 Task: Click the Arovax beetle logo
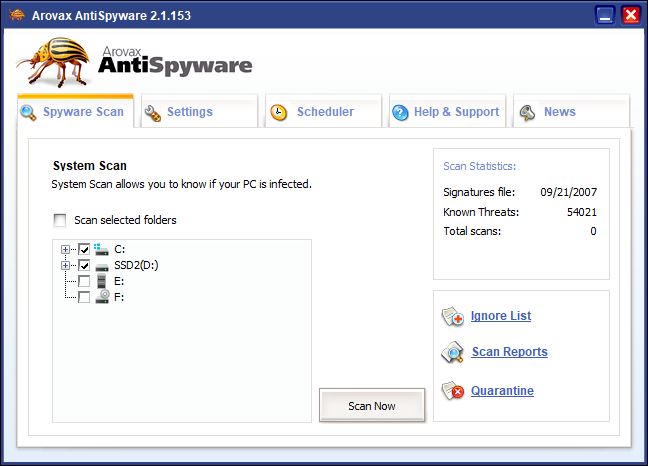point(54,62)
